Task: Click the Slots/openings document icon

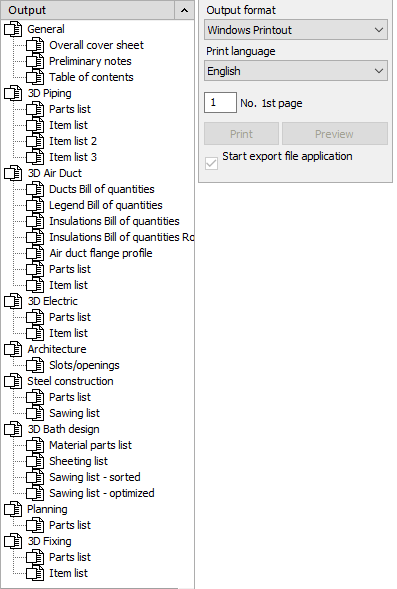Action: (x=35, y=365)
